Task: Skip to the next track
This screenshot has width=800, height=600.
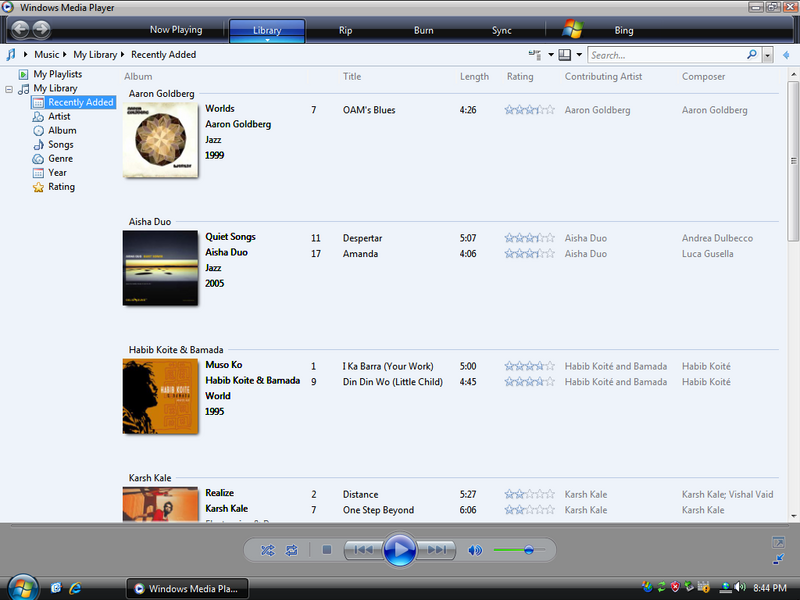Action: click(437, 550)
